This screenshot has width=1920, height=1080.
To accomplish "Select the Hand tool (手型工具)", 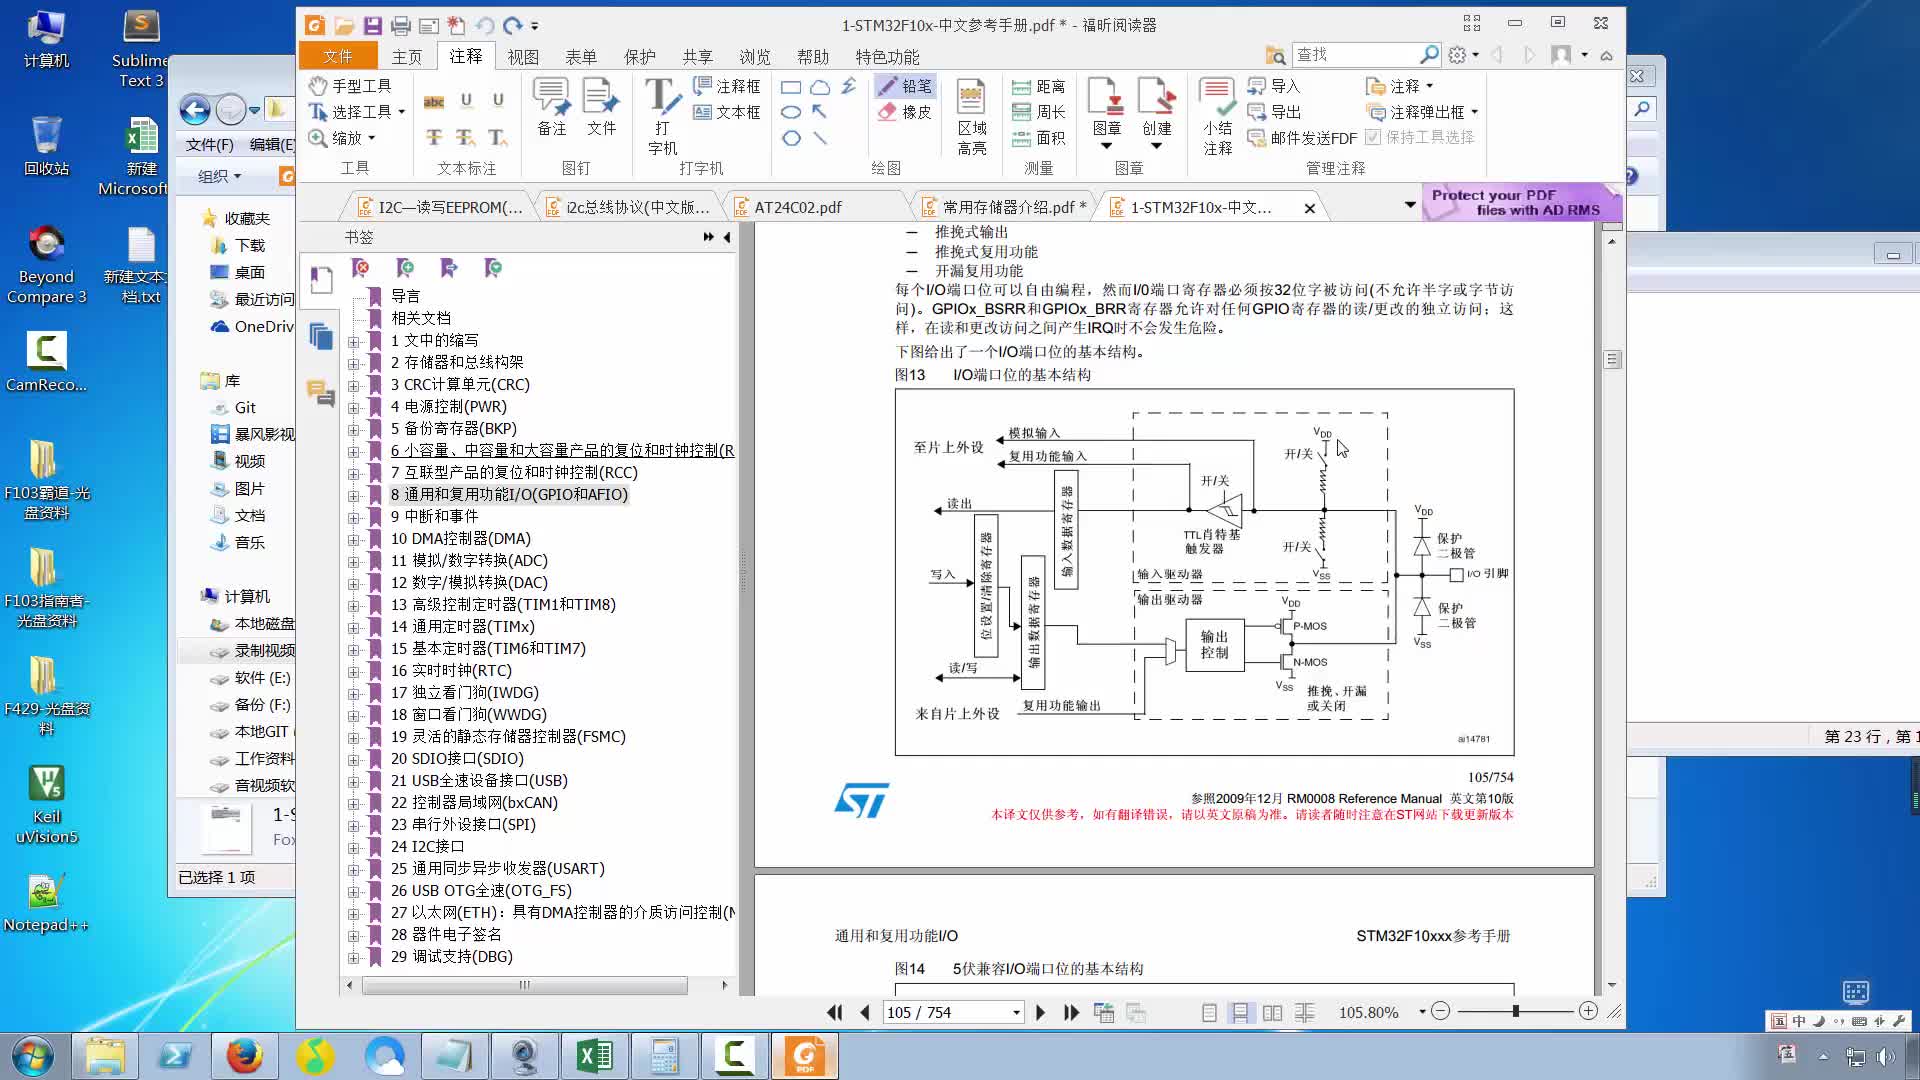I will coord(350,86).
